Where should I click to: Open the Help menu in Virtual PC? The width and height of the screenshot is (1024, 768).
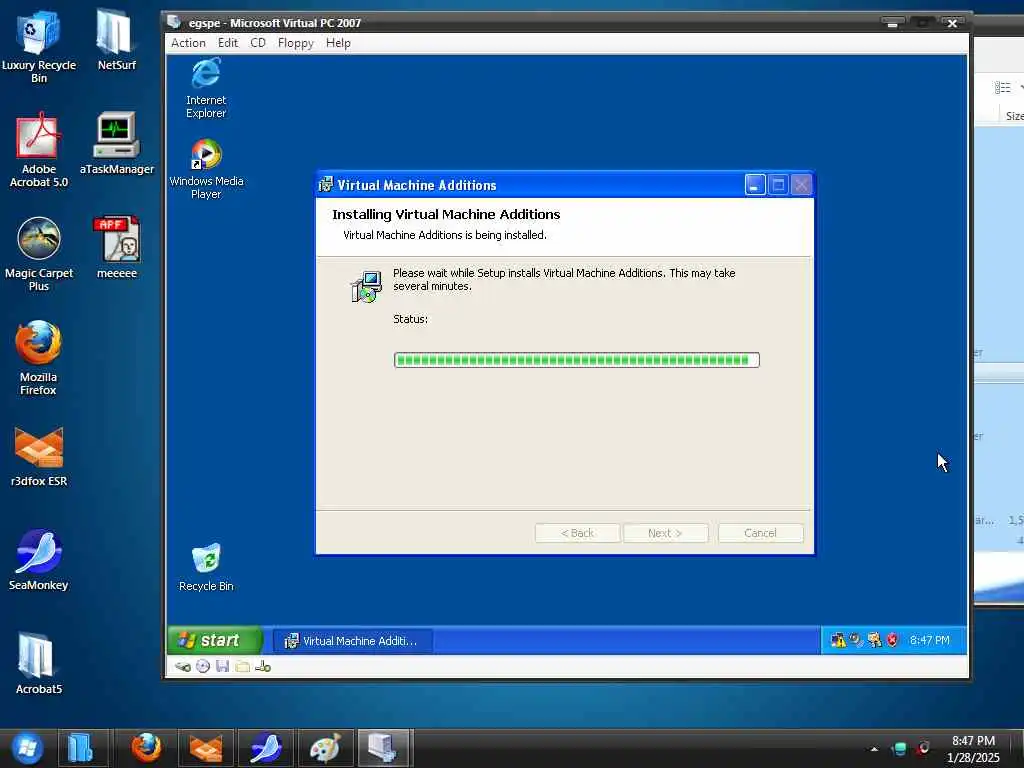[x=338, y=43]
